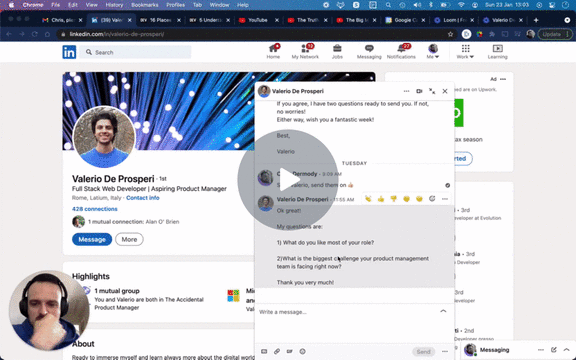Open Messaging in the top nav bar
The height and width of the screenshot is (360, 576).
tap(369, 52)
